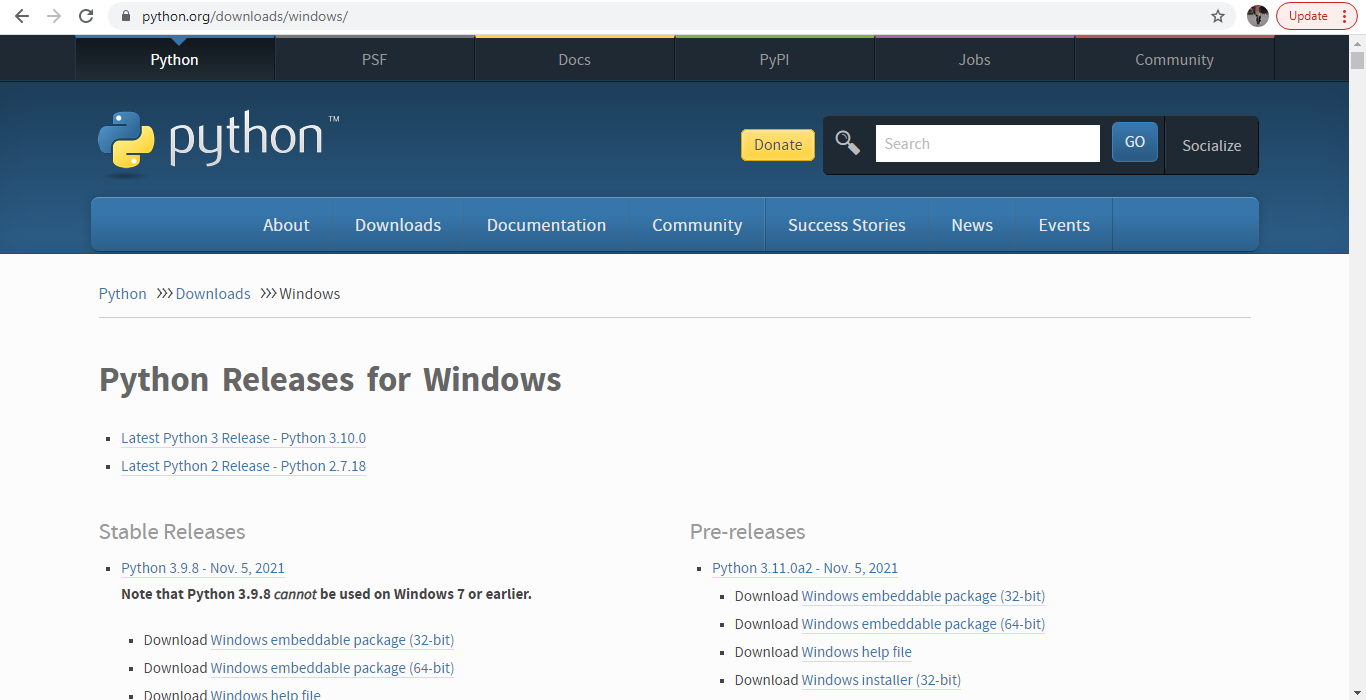This screenshot has width=1366, height=700.
Task: Open the Success Stories menu
Action: [x=847, y=225]
